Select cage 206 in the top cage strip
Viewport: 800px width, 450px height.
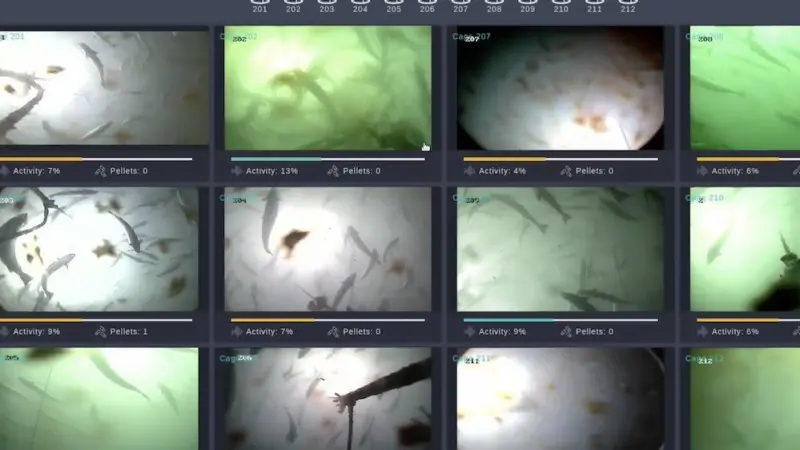(427, 6)
